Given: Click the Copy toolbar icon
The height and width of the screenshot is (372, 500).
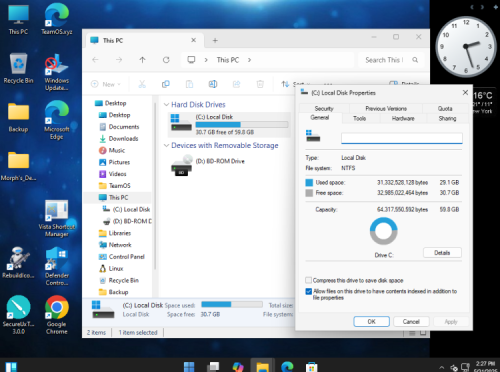Looking at the screenshot, I should [166, 84].
